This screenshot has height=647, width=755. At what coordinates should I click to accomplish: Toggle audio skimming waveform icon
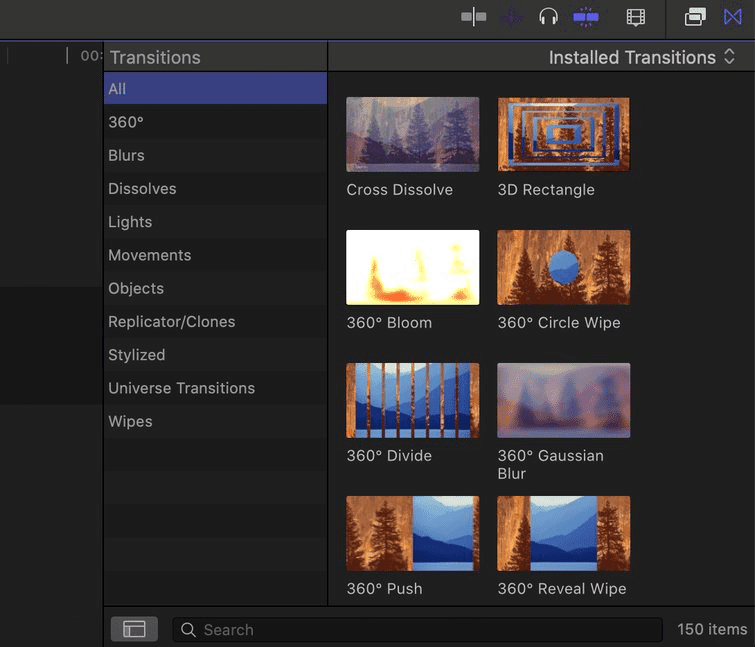click(x=511, y=18)
